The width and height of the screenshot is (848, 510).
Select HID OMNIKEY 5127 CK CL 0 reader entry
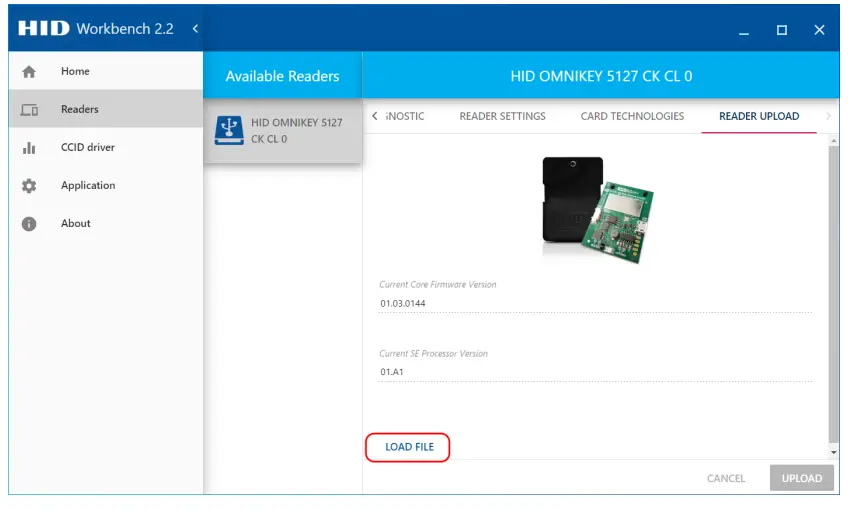coord(283,131)
